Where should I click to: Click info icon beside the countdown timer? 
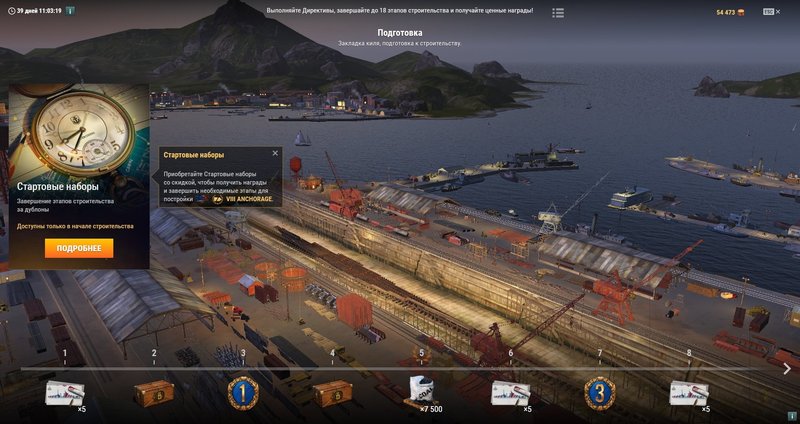tap(70, 11)
